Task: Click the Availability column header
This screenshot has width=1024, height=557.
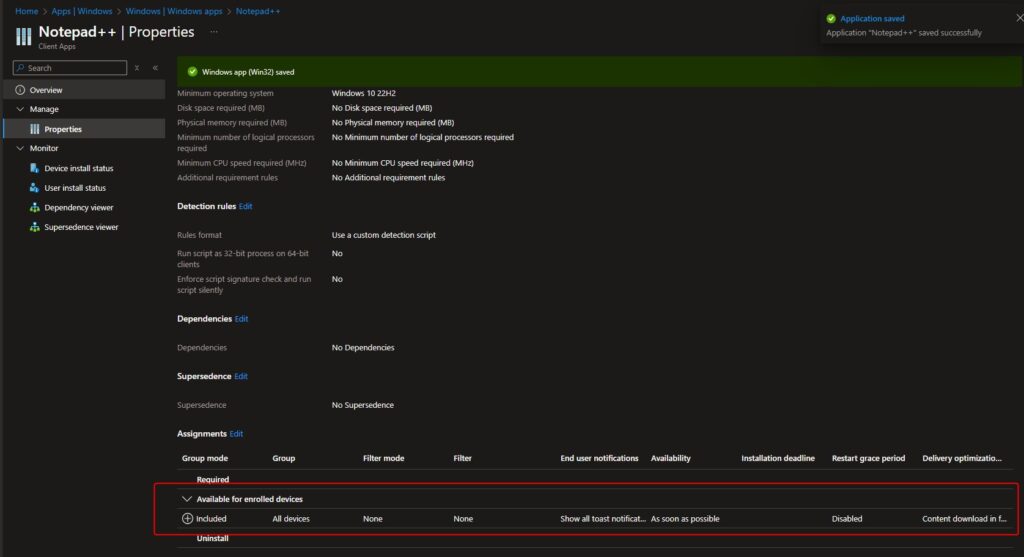Action: pos(671,458)
